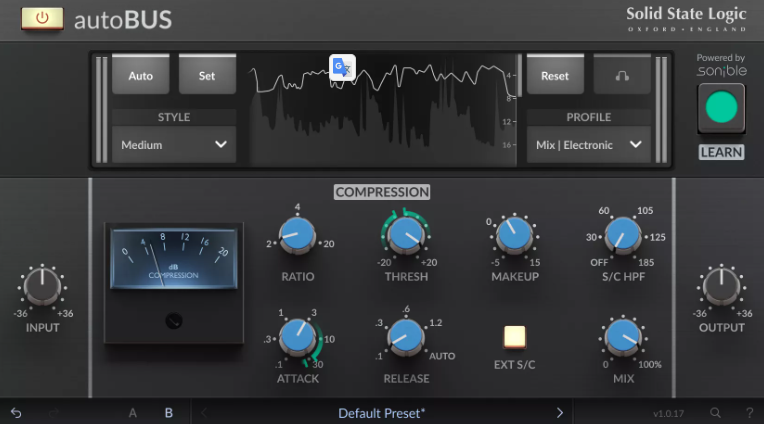This screenshot has width=764, height=424.
Task: Expand the Profile dropdown Mix | Electronic
Action: [x=587, y=144]
